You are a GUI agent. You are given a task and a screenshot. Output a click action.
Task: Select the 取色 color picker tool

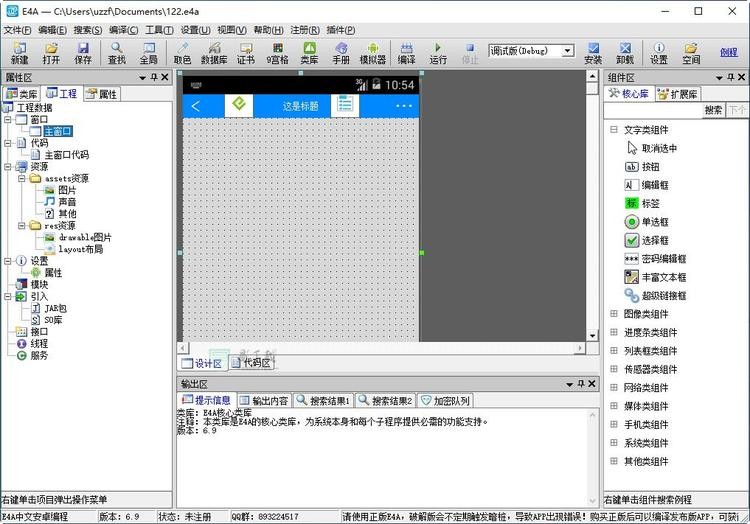coord(182,53)
